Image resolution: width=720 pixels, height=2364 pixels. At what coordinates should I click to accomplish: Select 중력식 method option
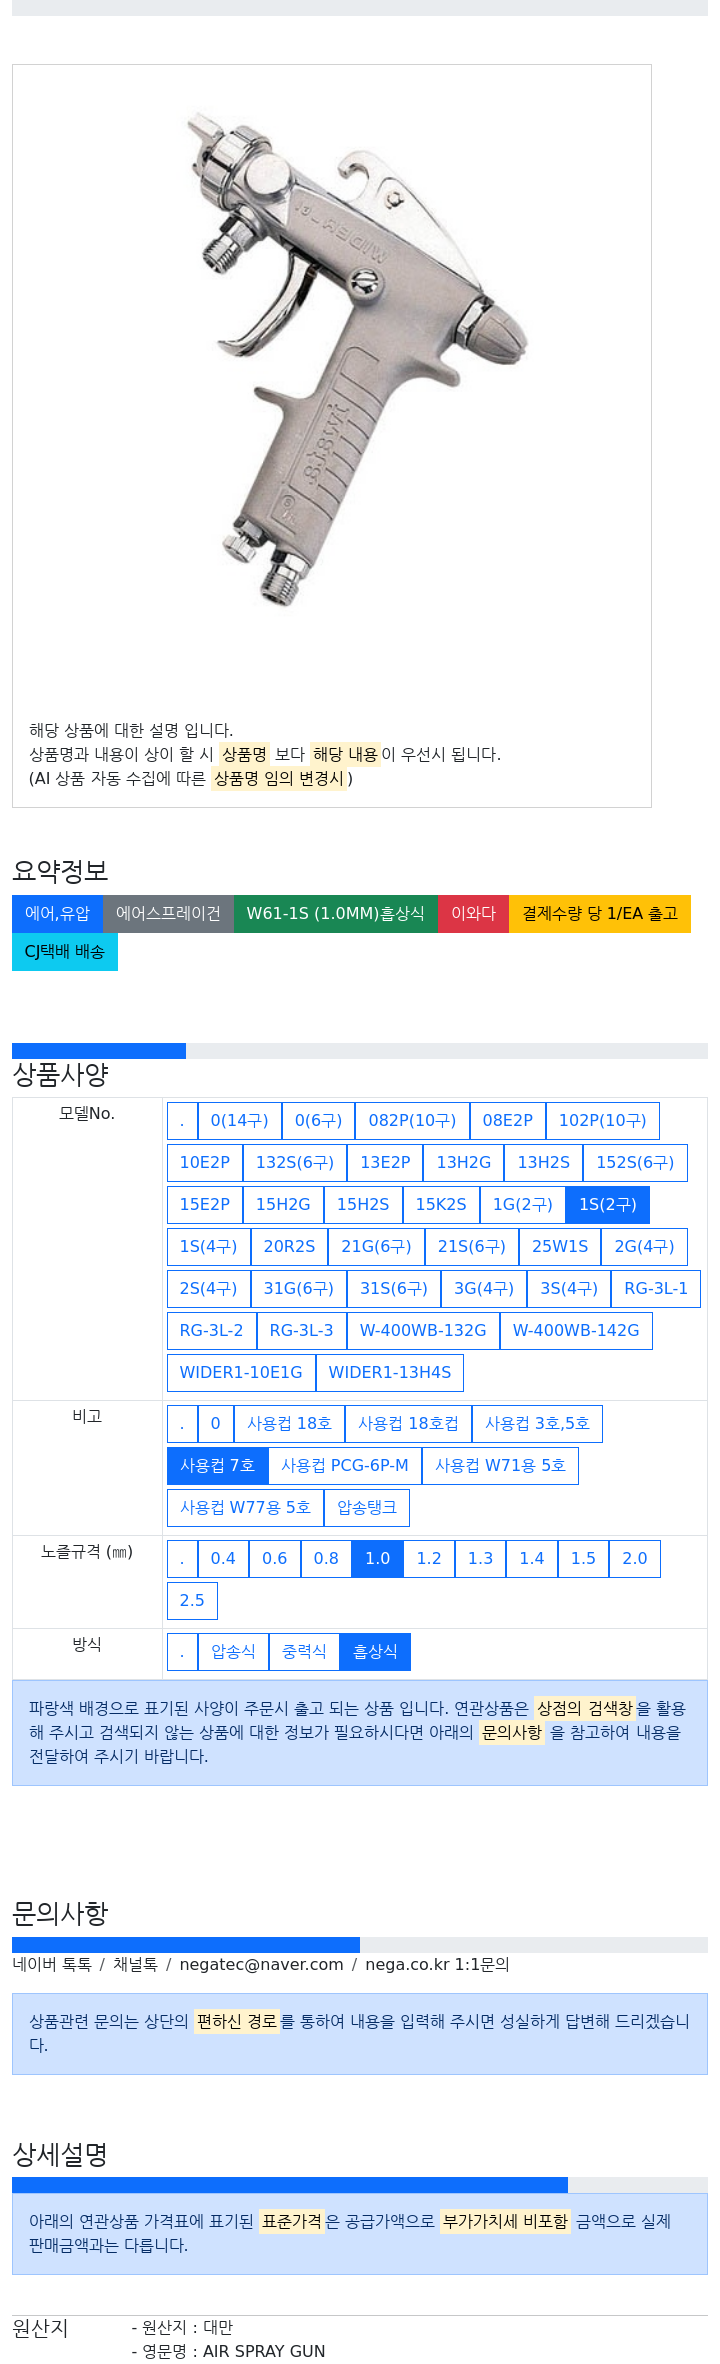click(x=304, y=1652)
